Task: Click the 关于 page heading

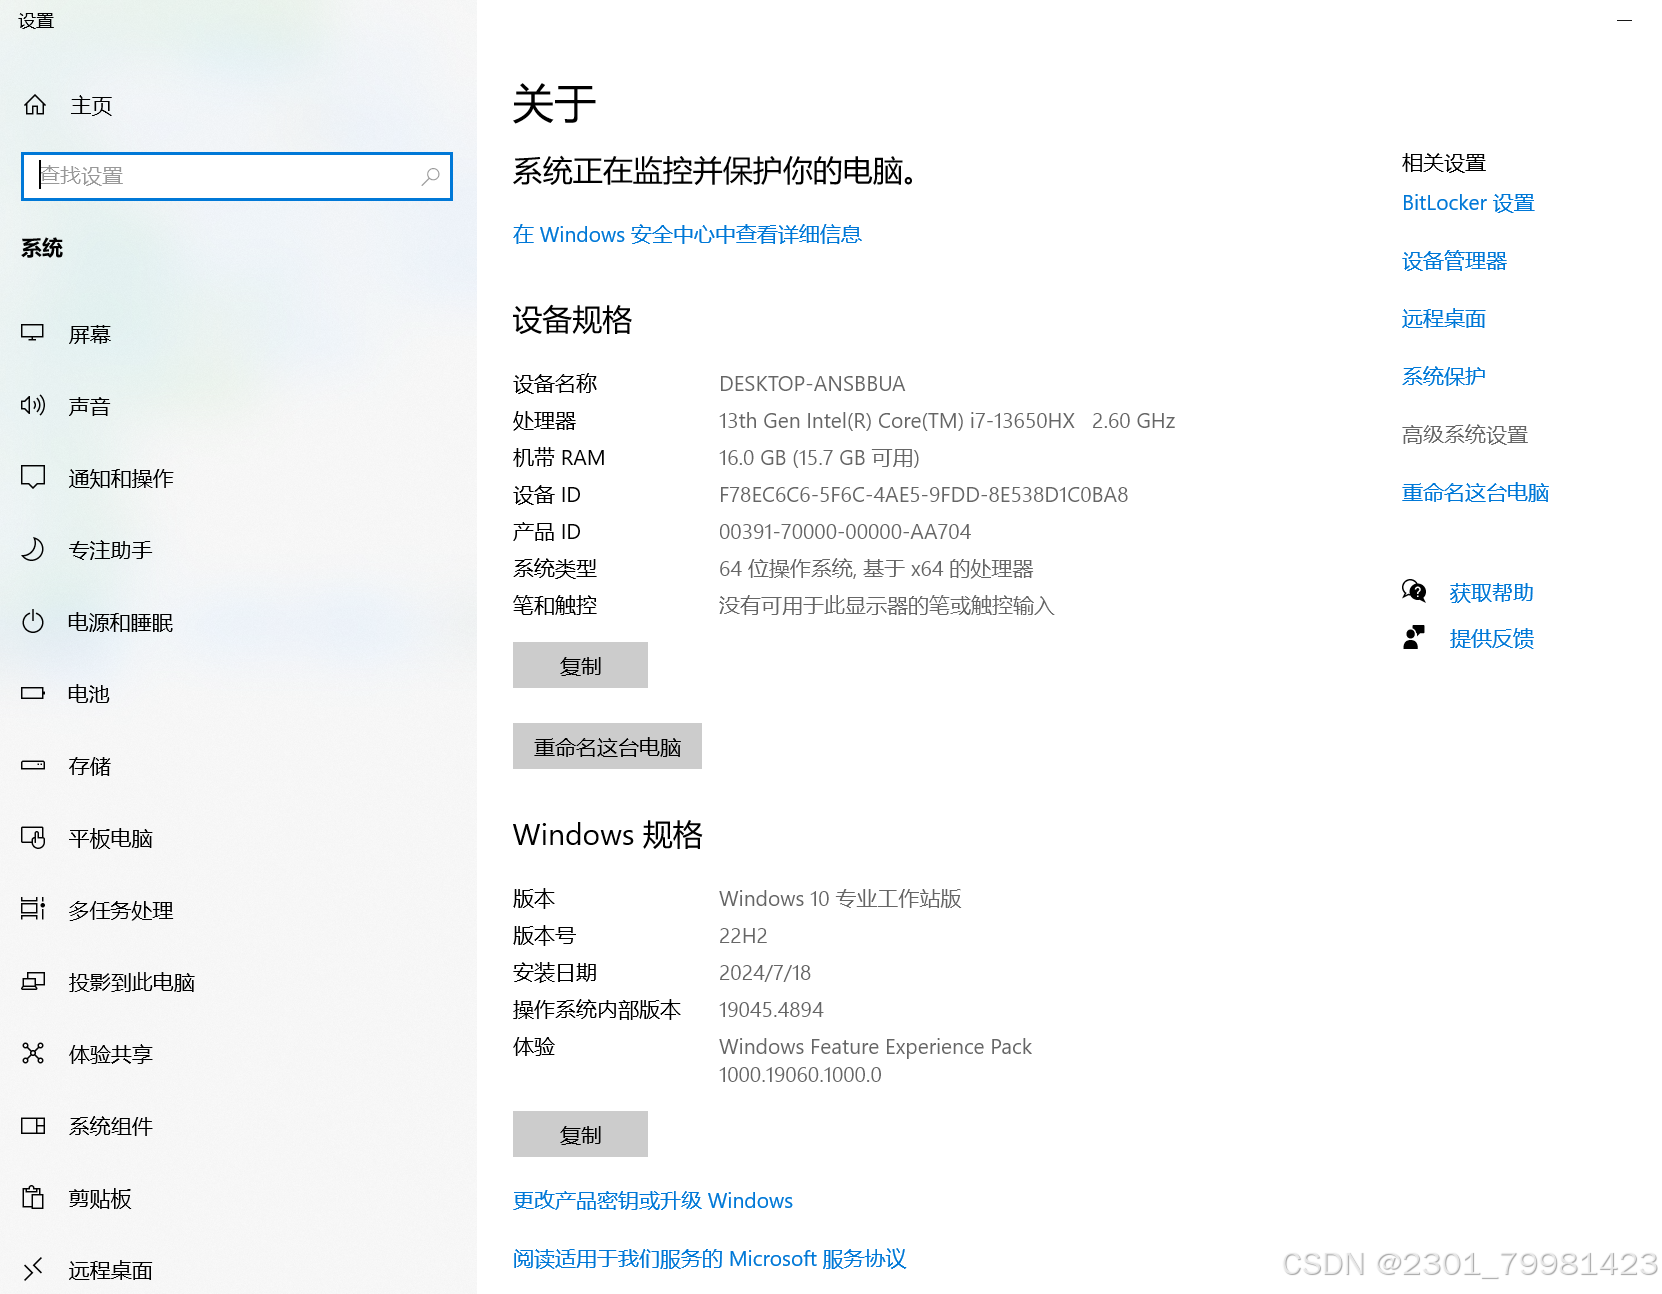Action: 554,104
